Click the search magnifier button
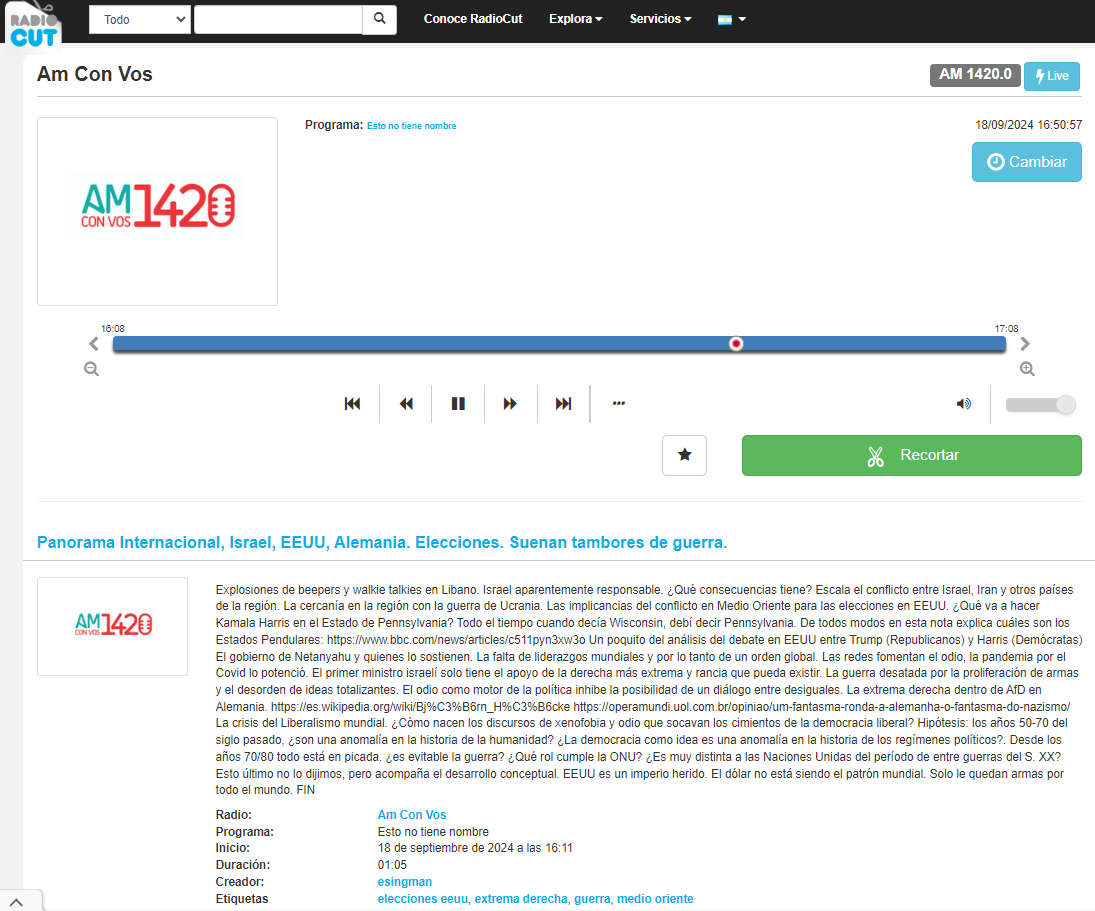 click(379, 19)
